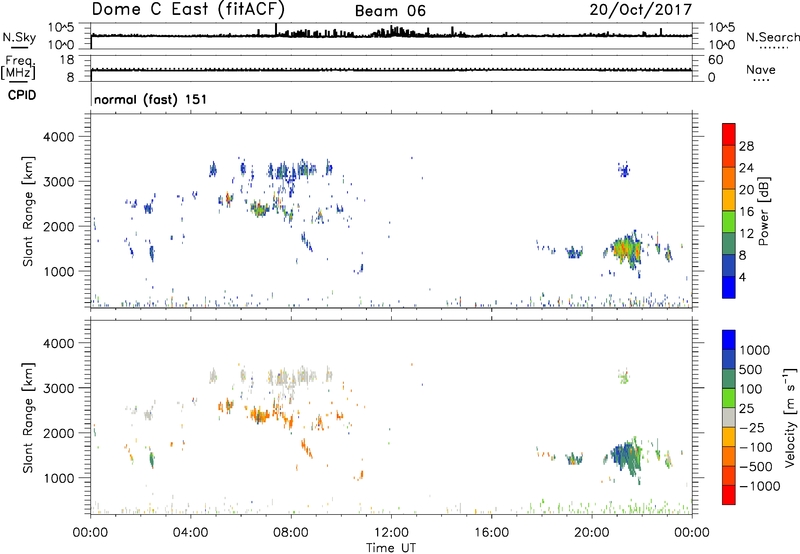Viewport: 800px width, 554px height.
Task: Click the "08:00" time tick label
Action: pyautogui.click(x=291, y=533)
